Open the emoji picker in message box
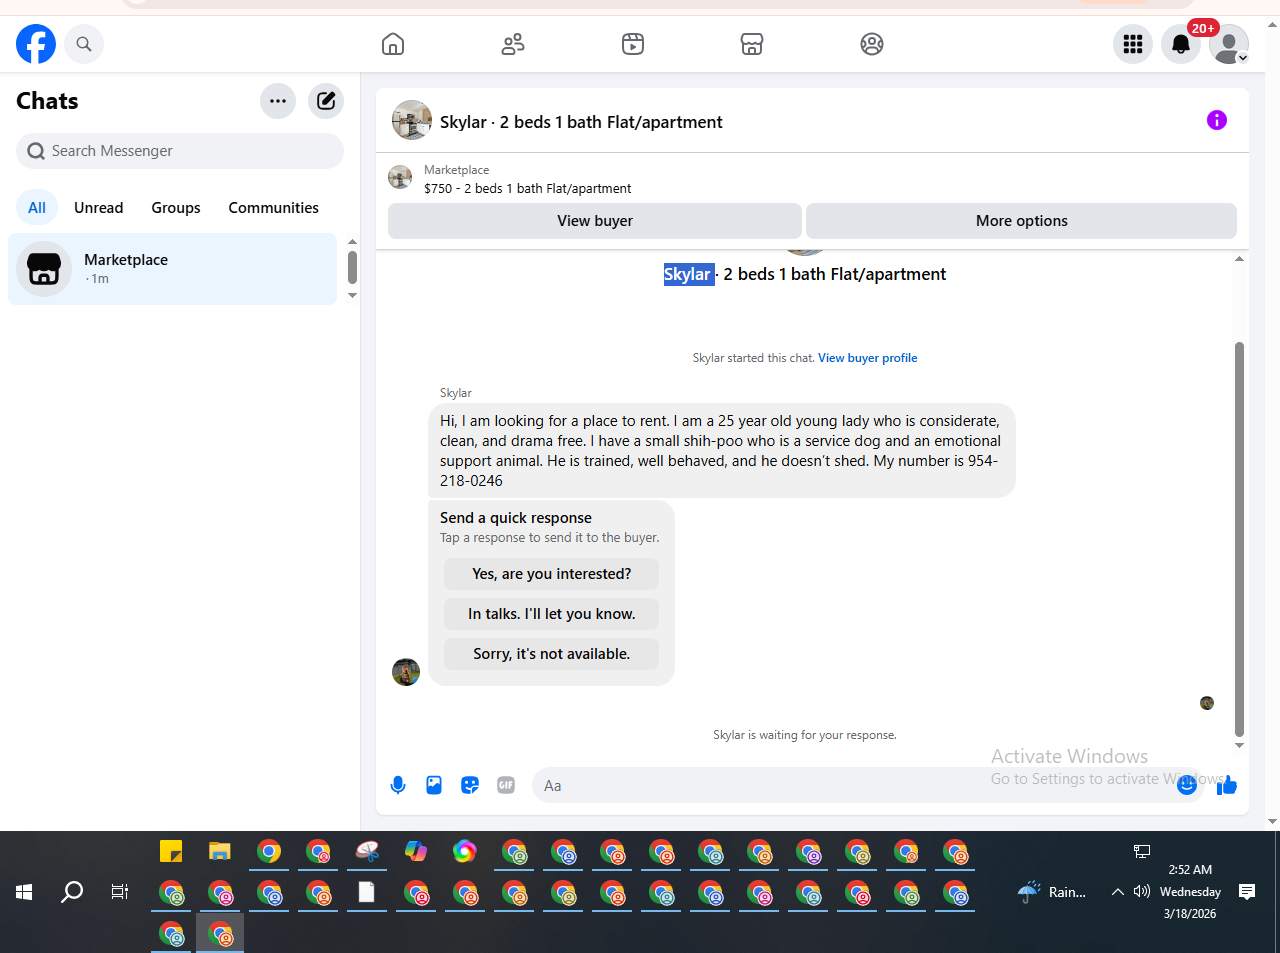Screen dimensions: 1280x953 [1187, 785]
